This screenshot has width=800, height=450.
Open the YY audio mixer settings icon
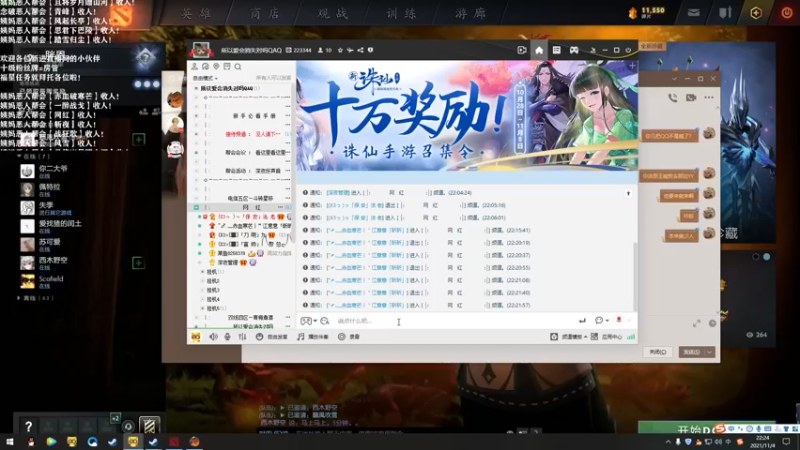click(x=242, y=337)
